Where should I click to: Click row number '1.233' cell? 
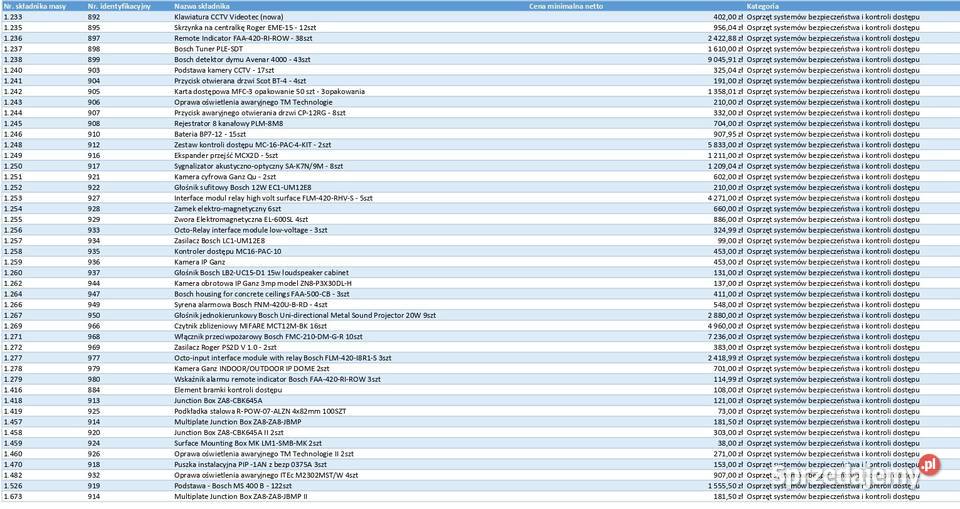click(13, 17)
